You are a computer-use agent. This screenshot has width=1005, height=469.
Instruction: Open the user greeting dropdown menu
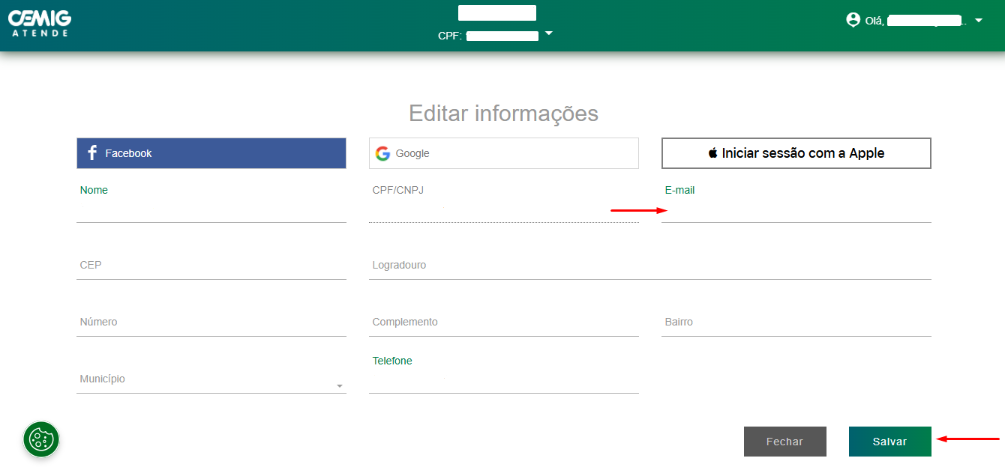click(978, 20)
